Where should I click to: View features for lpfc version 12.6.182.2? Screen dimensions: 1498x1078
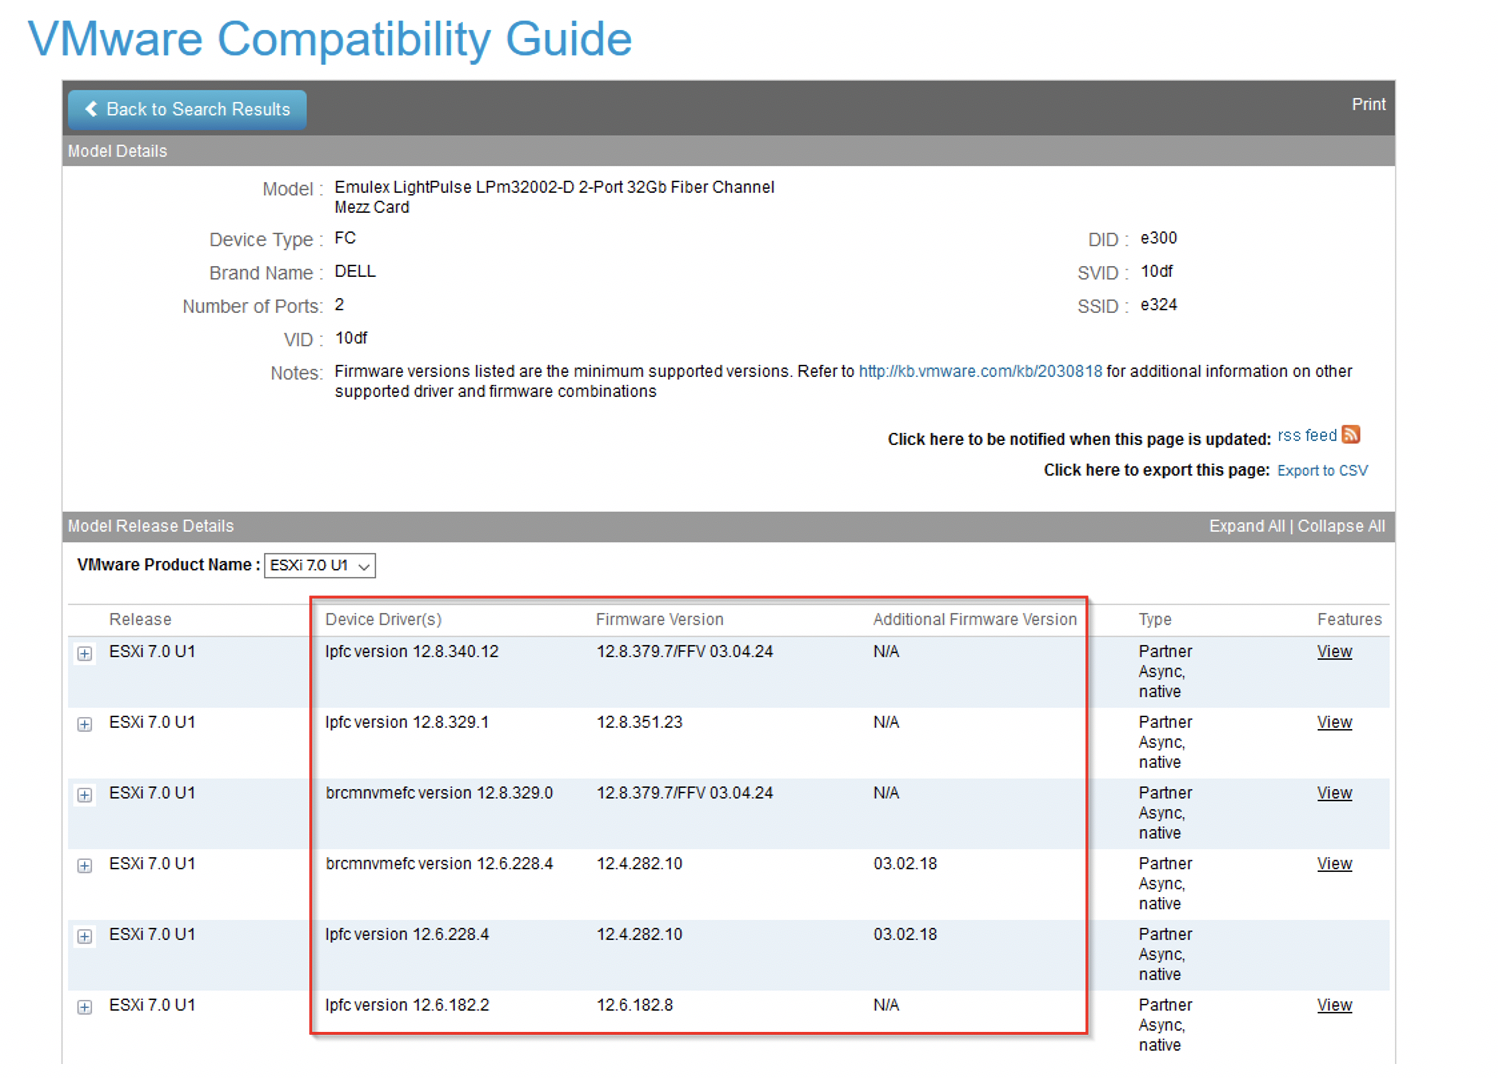(1334, 1005)
